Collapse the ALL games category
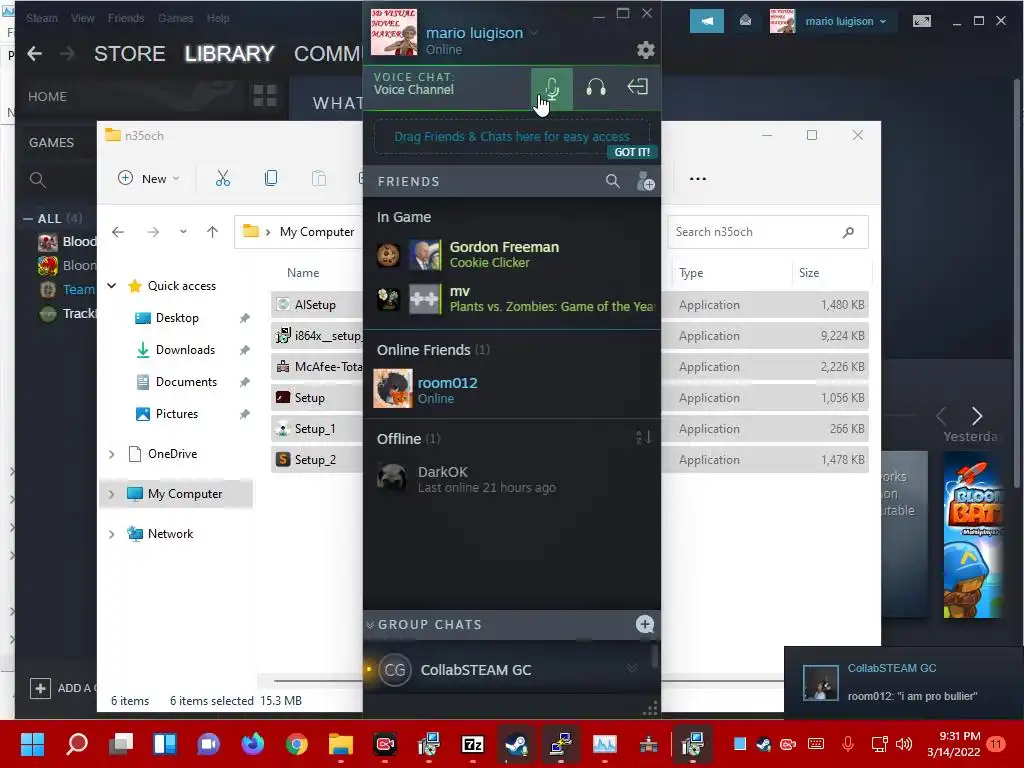 (x=27, y=219)
